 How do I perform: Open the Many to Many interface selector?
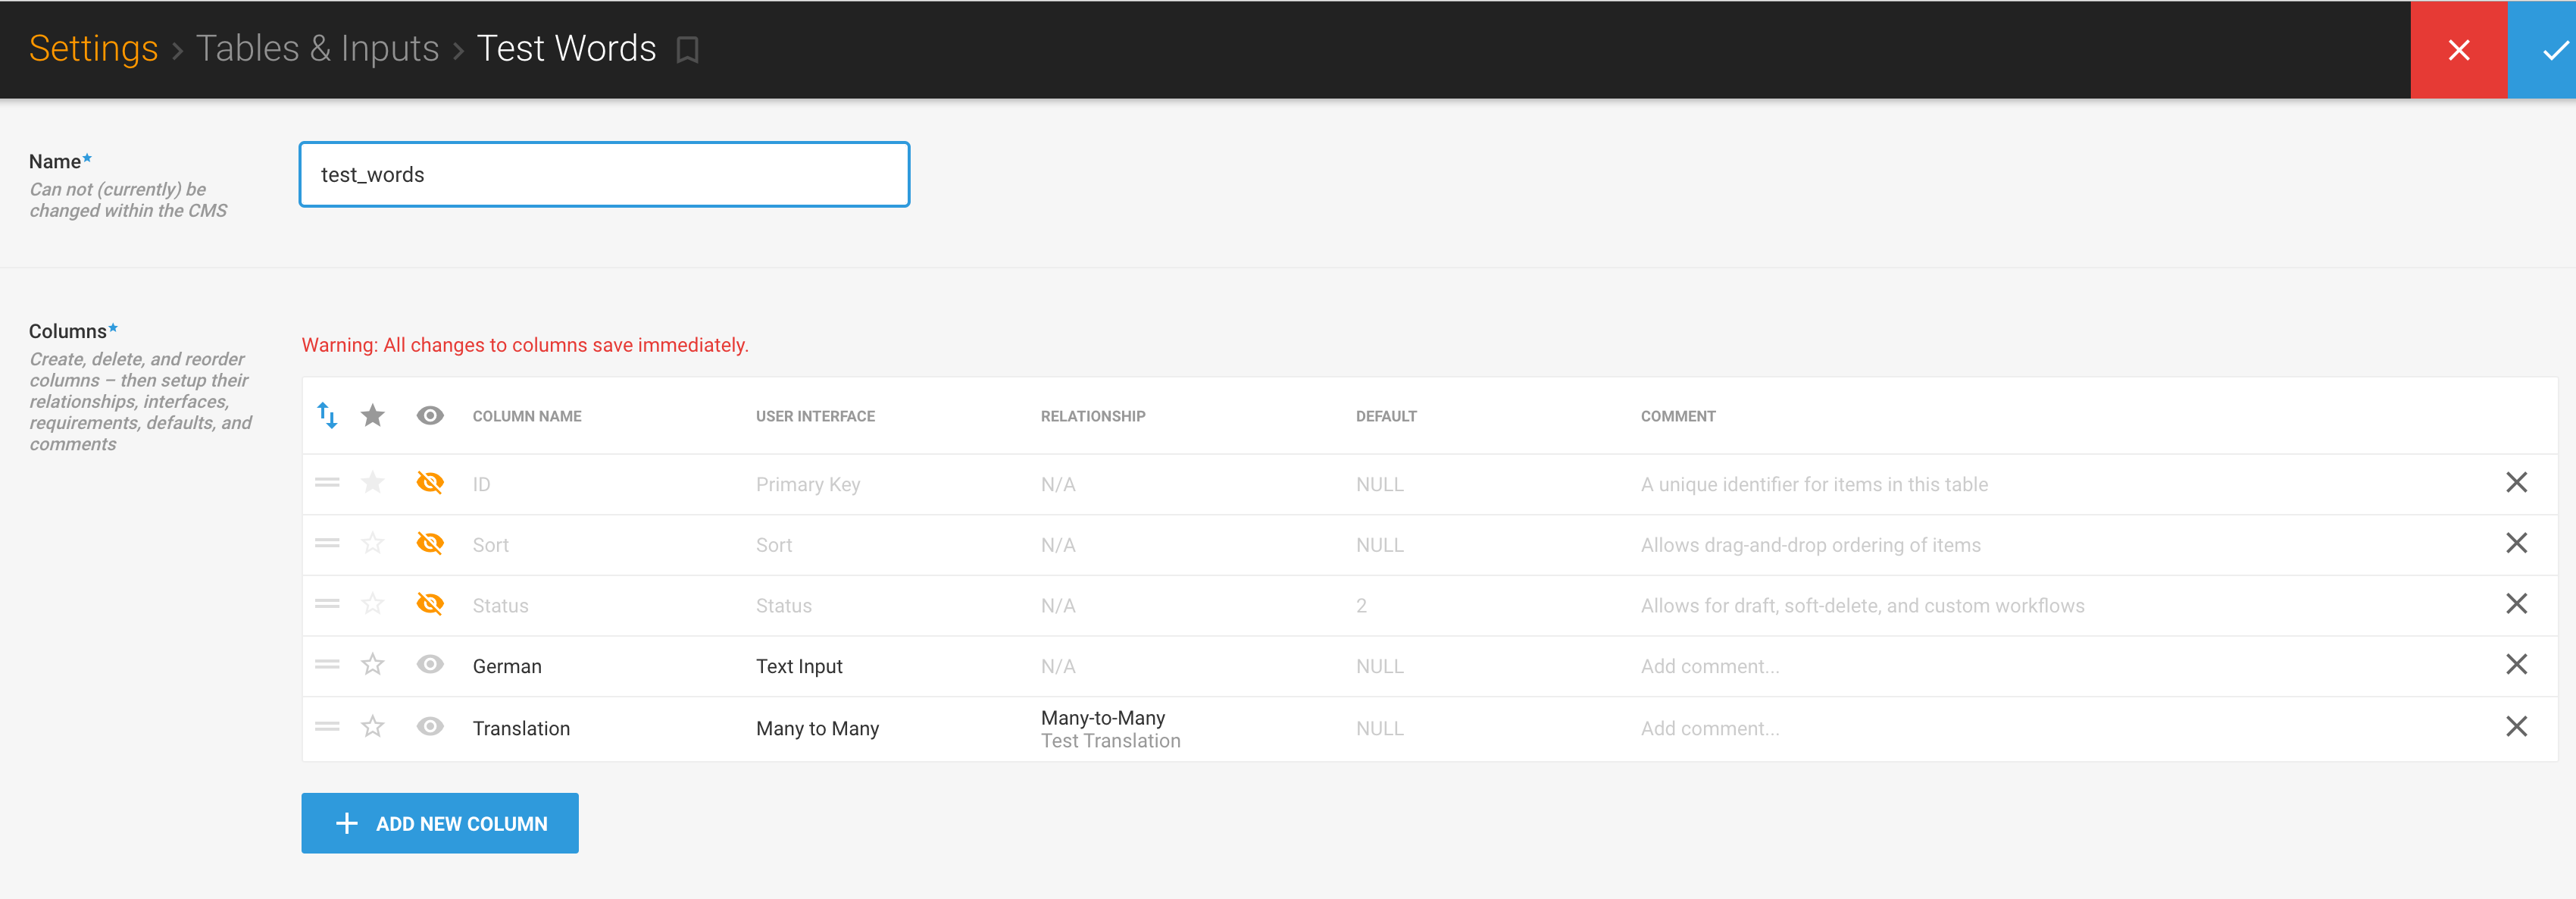pyautogui.click(x=817, y=728)
